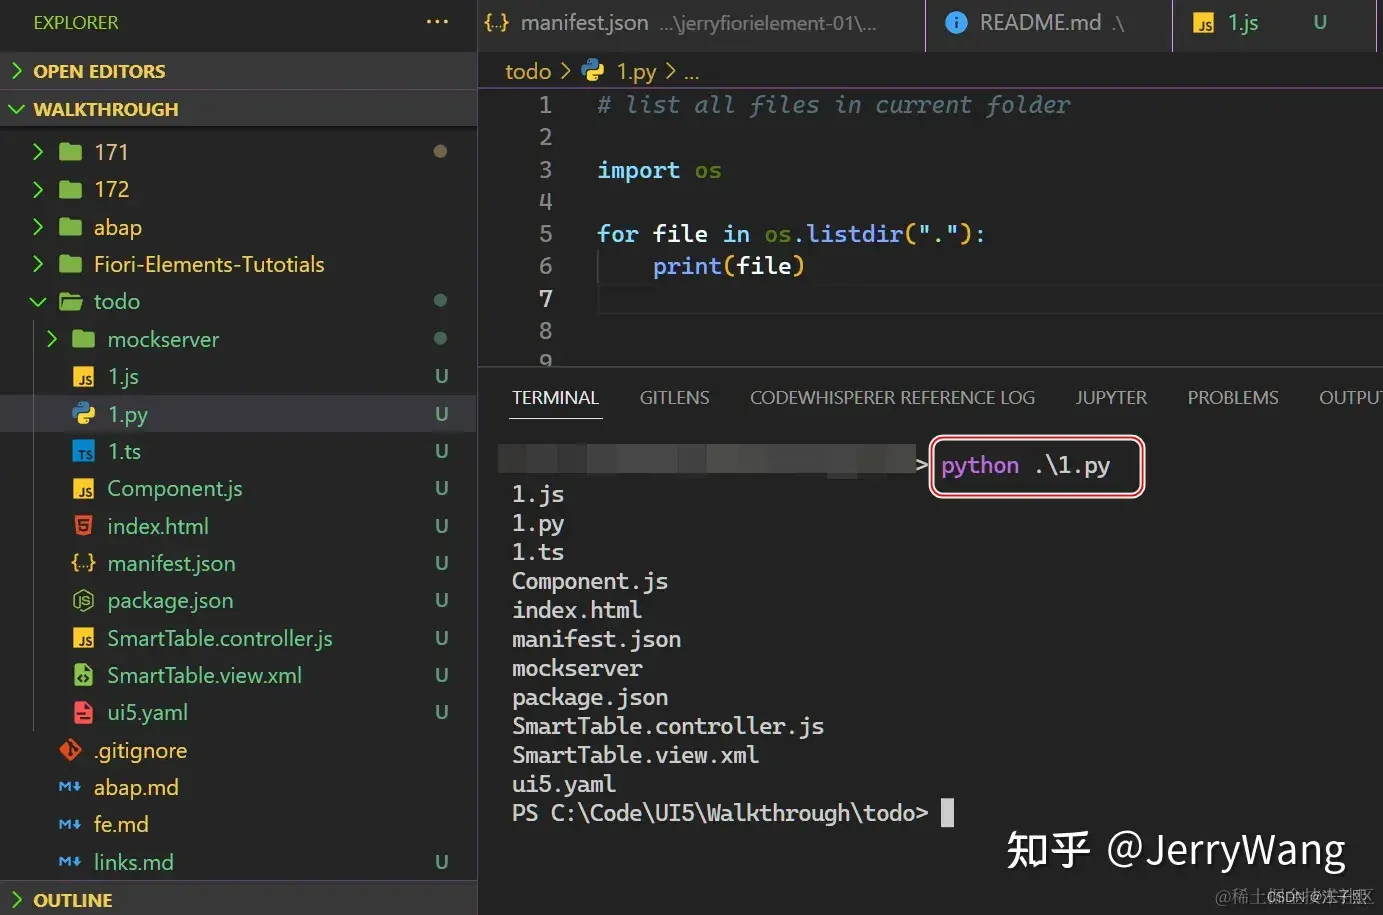The image size is (1383, 915).
Task: Open .gitignore from the Explorer
Action: 238,750
